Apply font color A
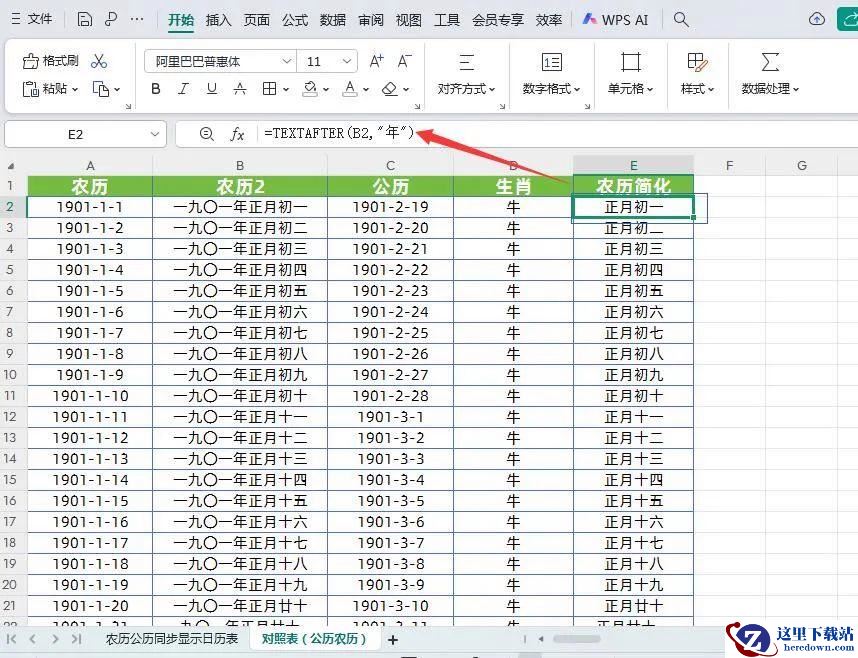The width and height of the screenshot is (858, 658). tap(350, 89)
